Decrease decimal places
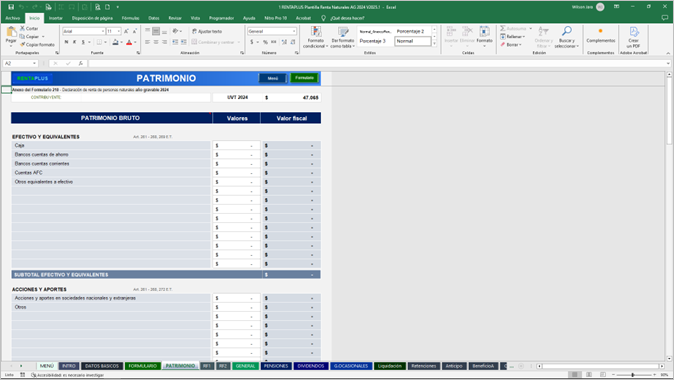The width and height of the screenshot is (674, 380). pyautogui.click(x=293, y=42)
